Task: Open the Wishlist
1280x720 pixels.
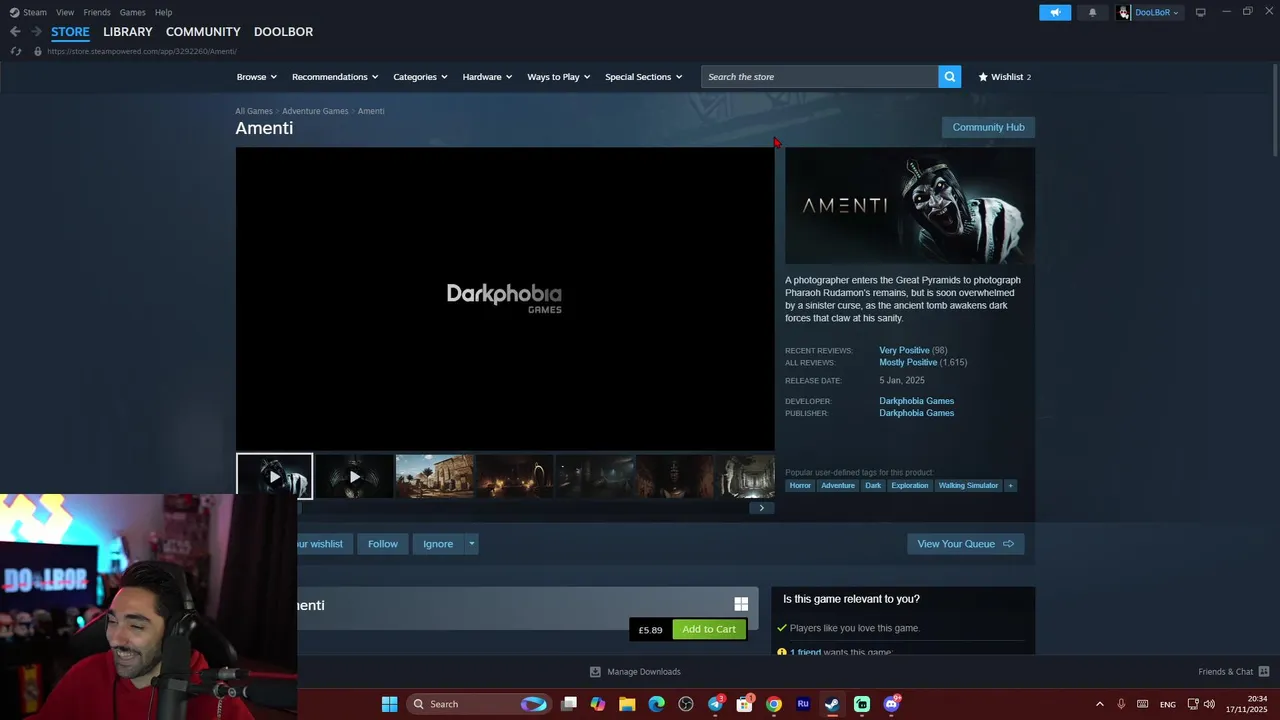Action: click(x=1004, y=77)
